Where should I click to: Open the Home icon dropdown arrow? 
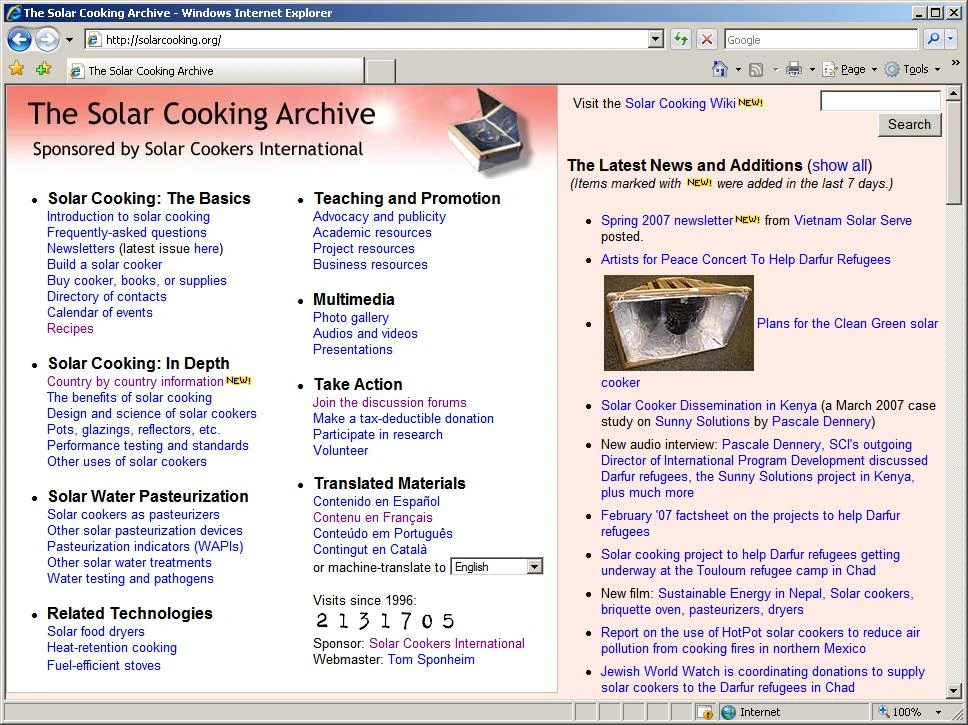pyautogui.click(x=738, y=70)
